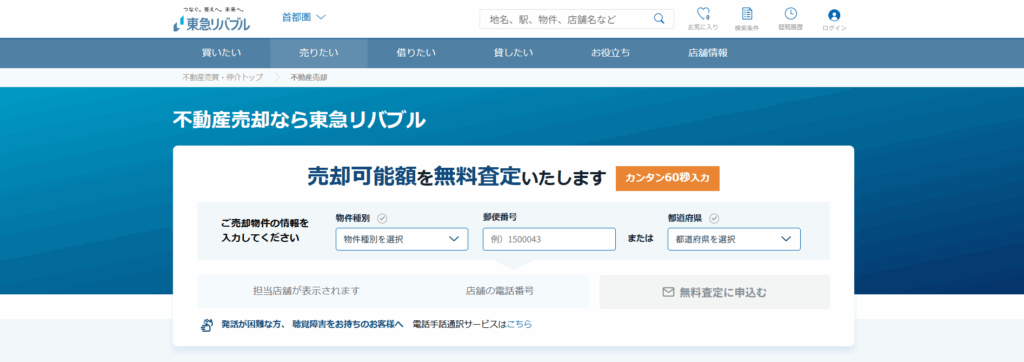The height and width of the screenshot is (362, 1024).
Task: Open the 首都圏 region dropdown
Action: (304, 18)
